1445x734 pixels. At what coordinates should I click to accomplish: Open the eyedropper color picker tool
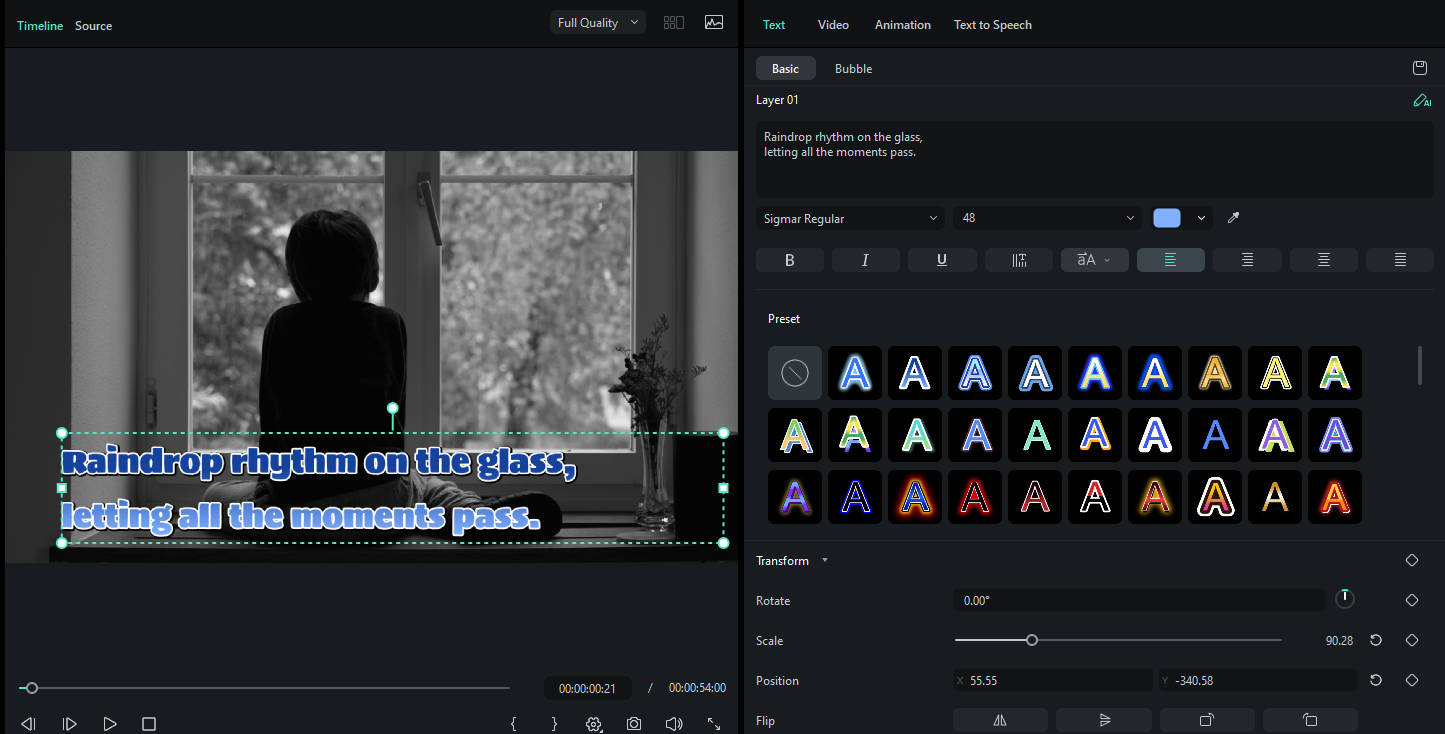click(1233, 217)
